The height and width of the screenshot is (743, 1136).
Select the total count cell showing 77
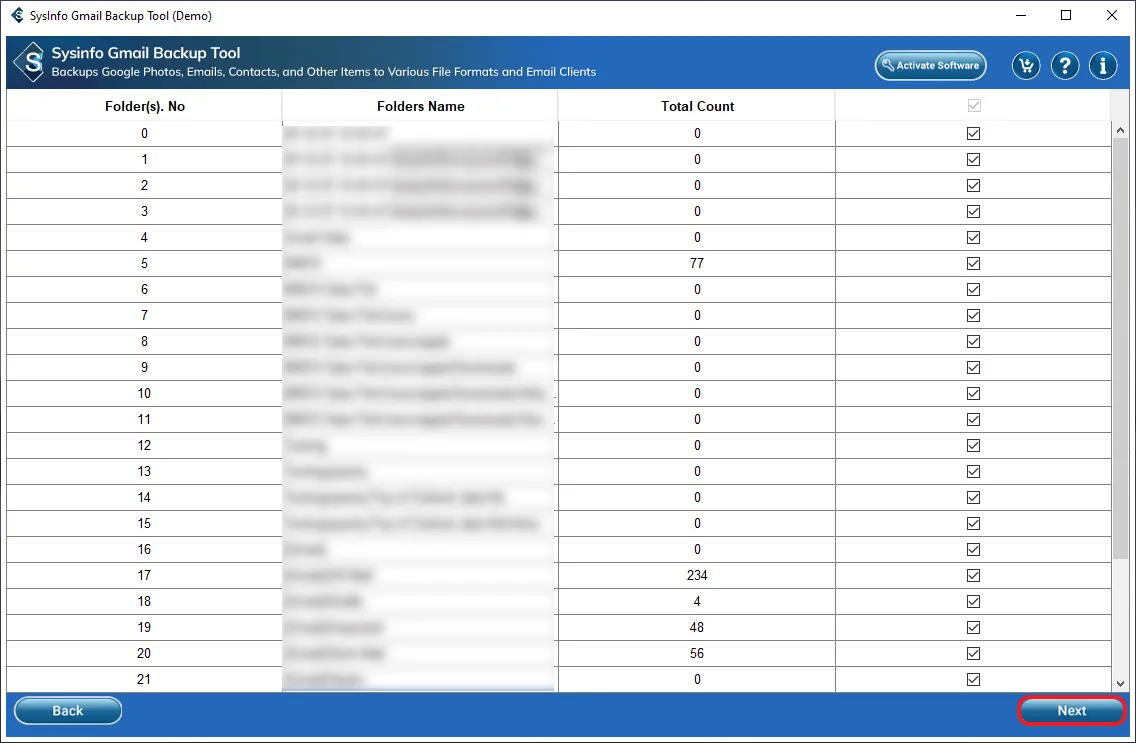point(697,264)
